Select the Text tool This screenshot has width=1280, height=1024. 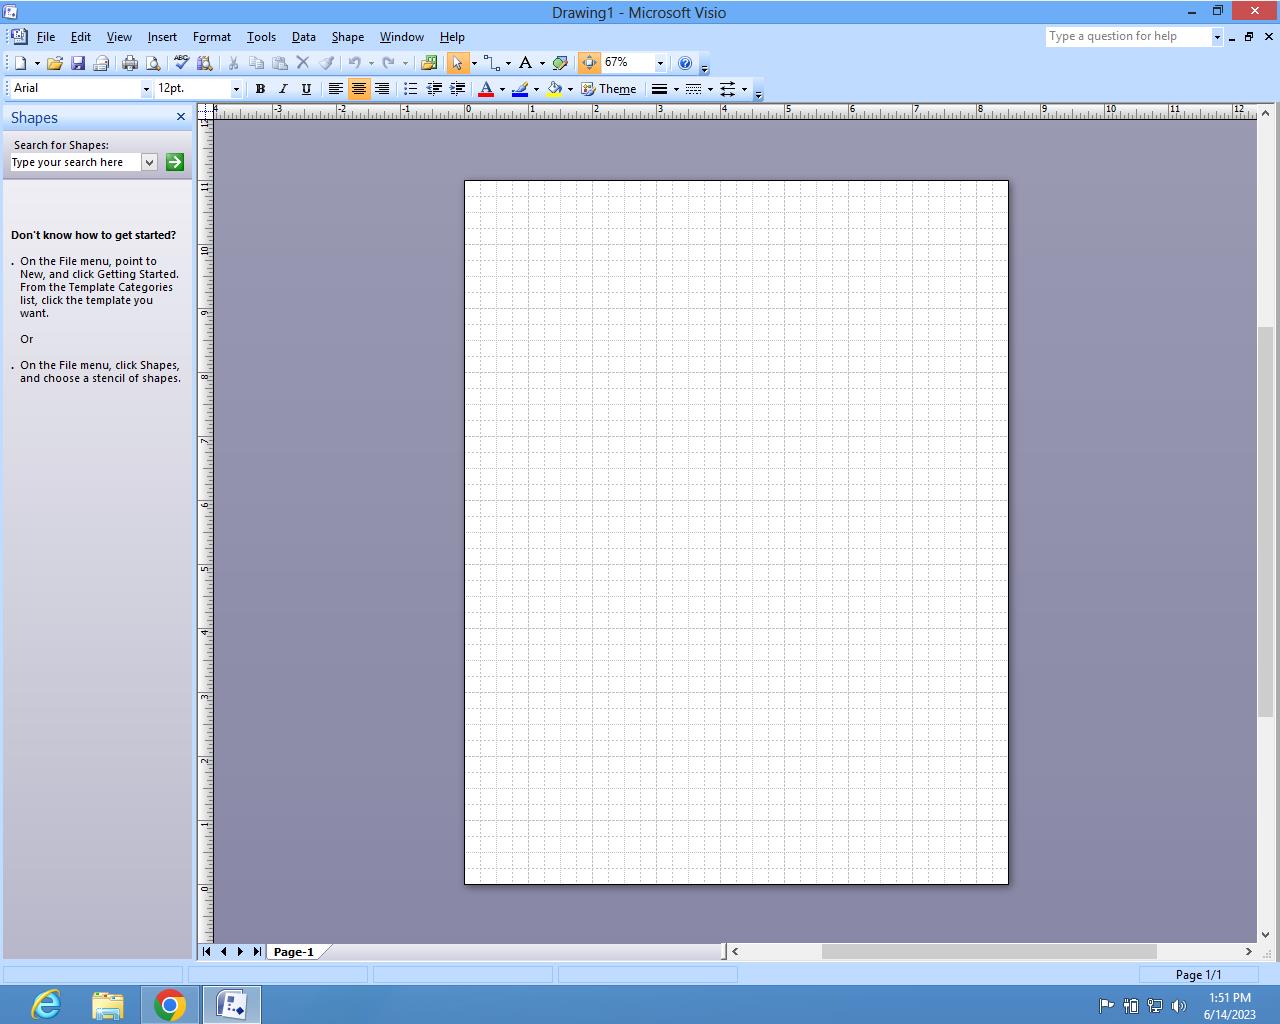point(525,63)
